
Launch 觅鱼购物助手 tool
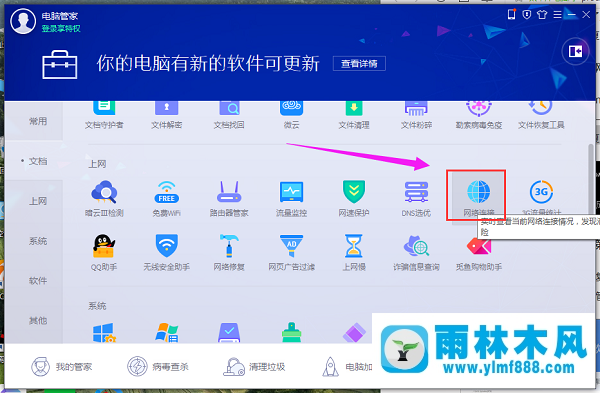[479, 253]
